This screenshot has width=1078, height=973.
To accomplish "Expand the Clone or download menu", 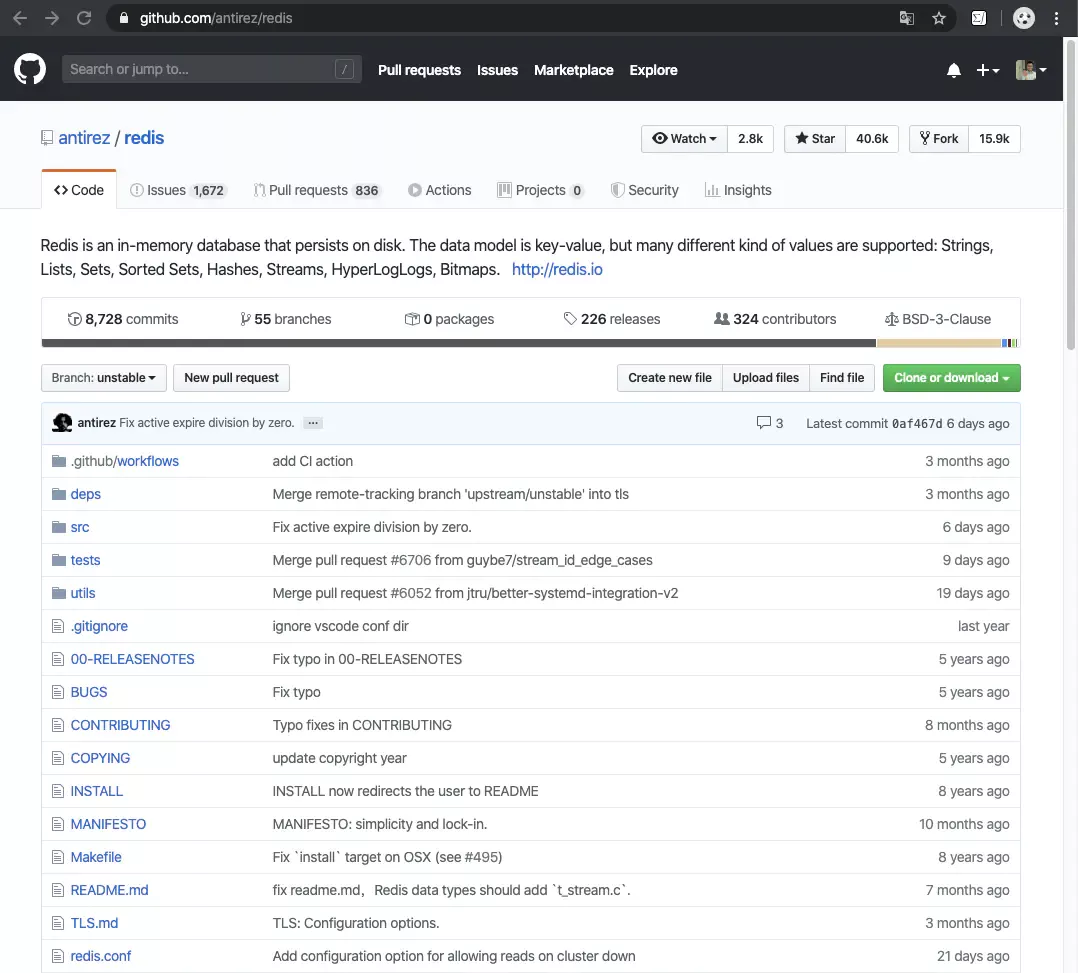I will tap(951, 378).
